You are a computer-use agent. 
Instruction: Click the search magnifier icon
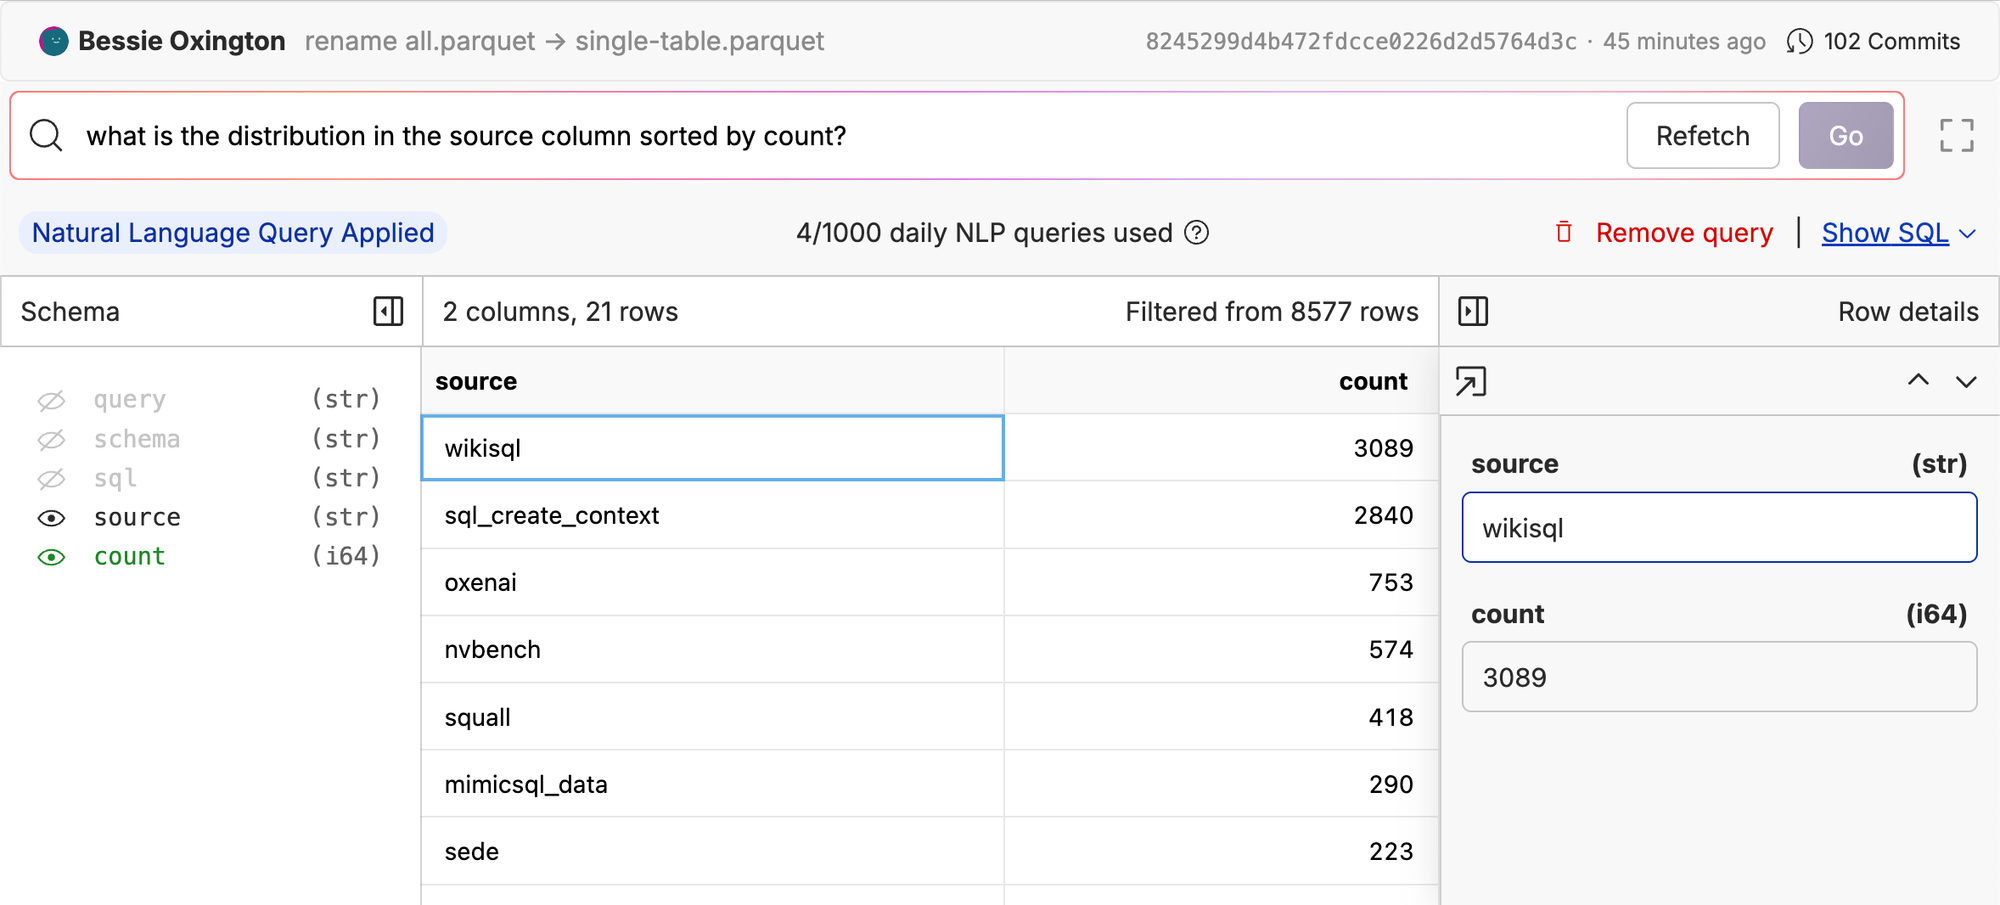coord(46,135)
